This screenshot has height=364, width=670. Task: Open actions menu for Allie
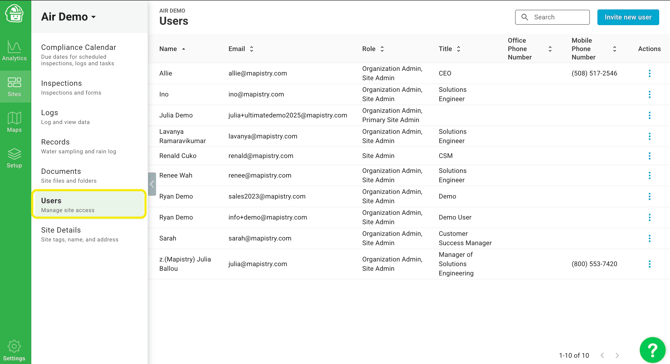click(649, 73)
